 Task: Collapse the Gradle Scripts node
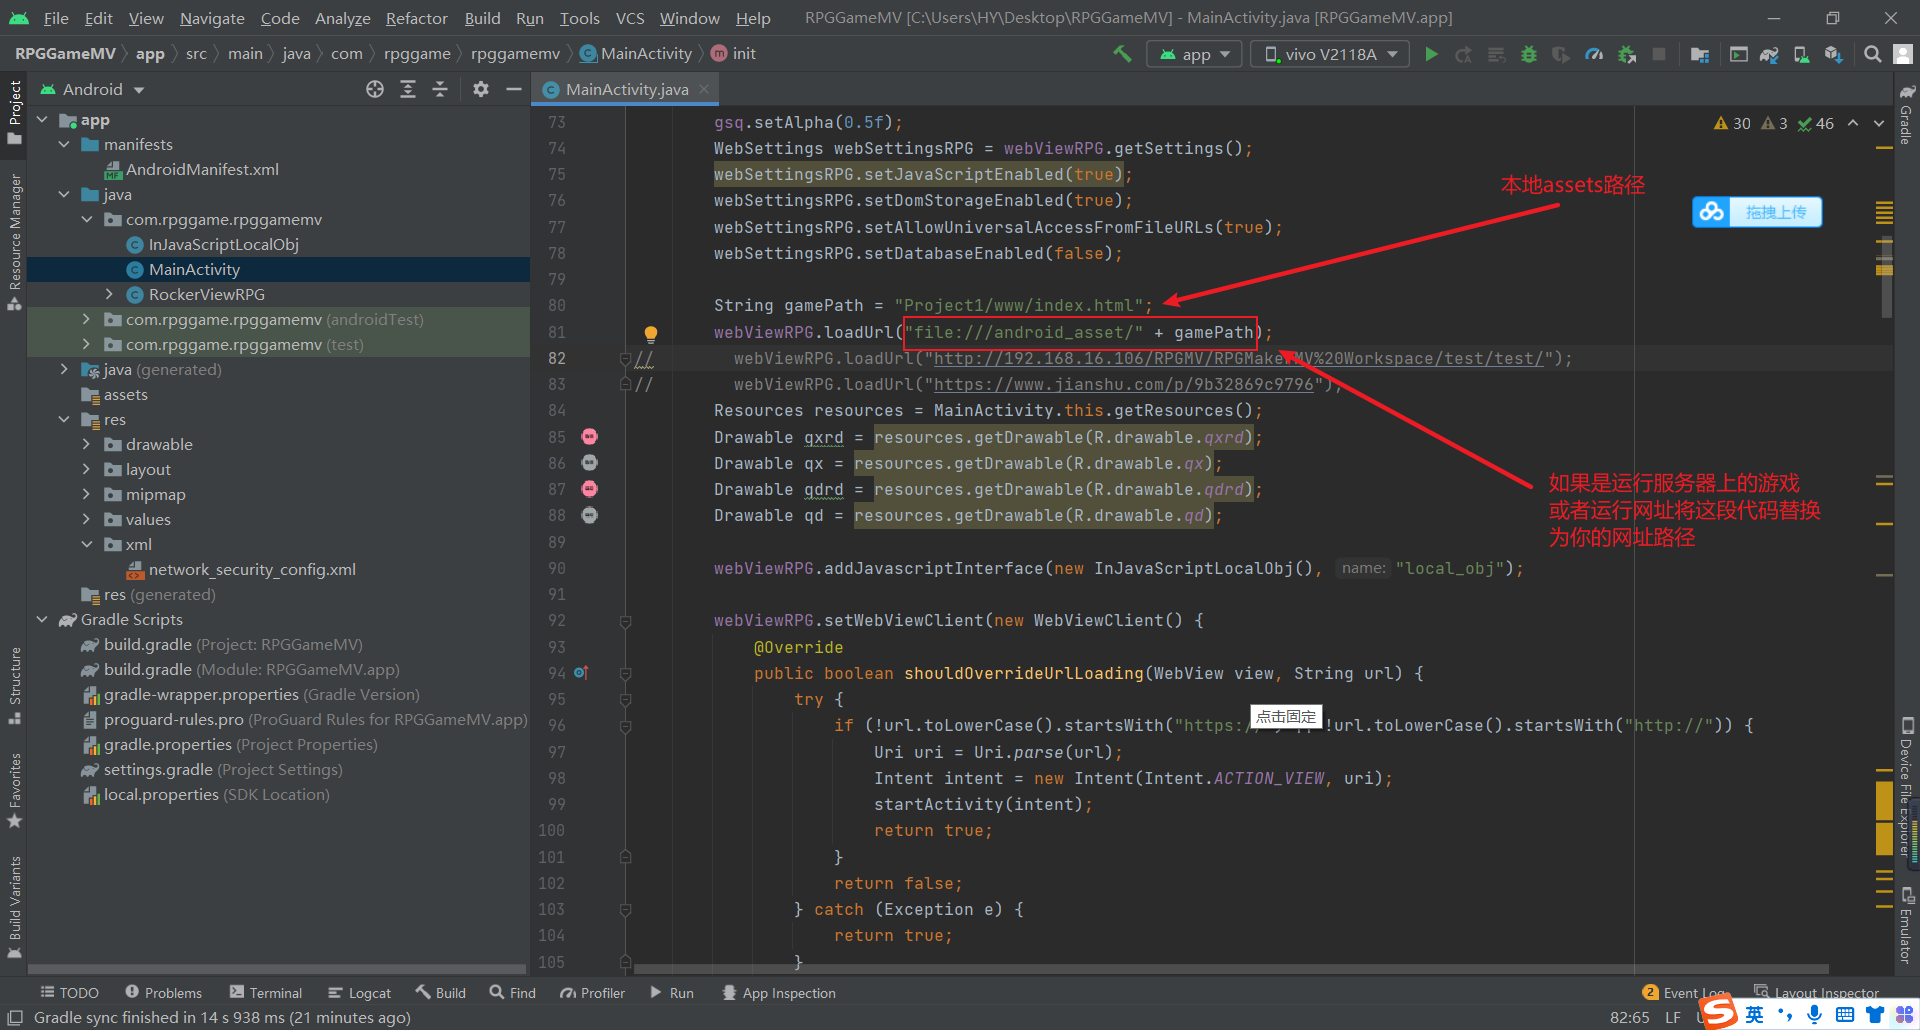[42, 620]
